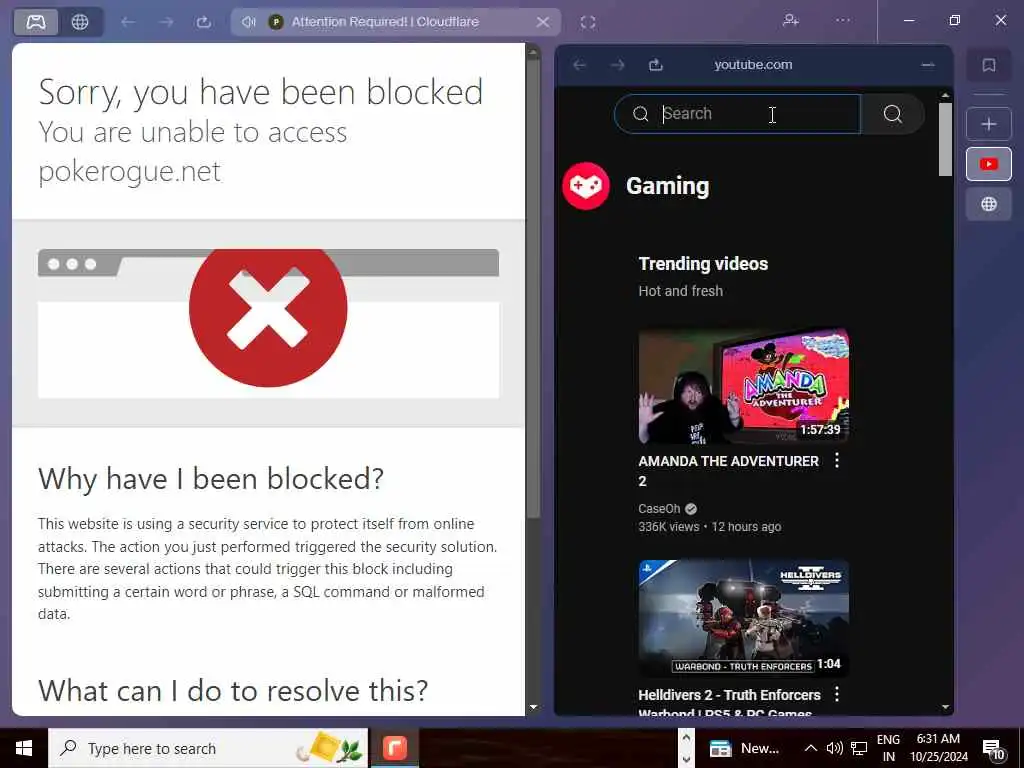Image resolution: width=1024 pixels, height=768 pixels.
Task: Open the orange app icon on taskbar
Action: click(395, 748)
